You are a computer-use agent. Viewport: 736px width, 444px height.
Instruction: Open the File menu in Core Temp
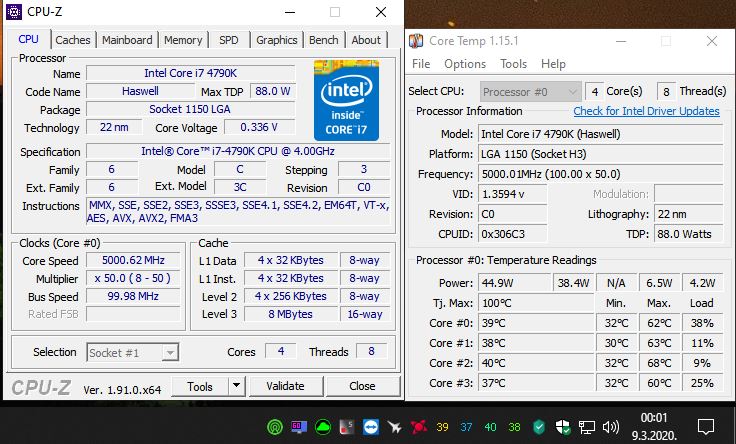(x=421, y=64)
